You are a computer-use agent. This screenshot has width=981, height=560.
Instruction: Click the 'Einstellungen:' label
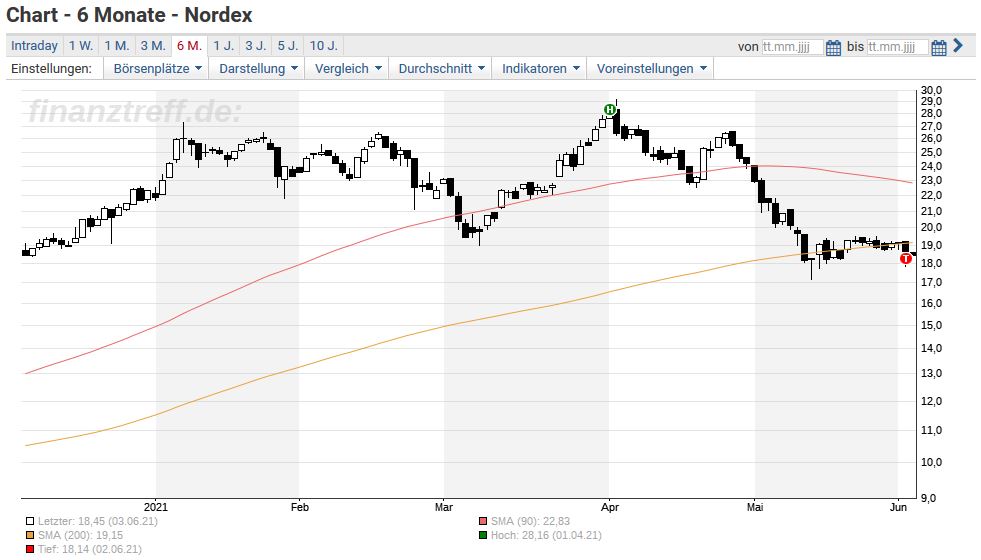51,69
